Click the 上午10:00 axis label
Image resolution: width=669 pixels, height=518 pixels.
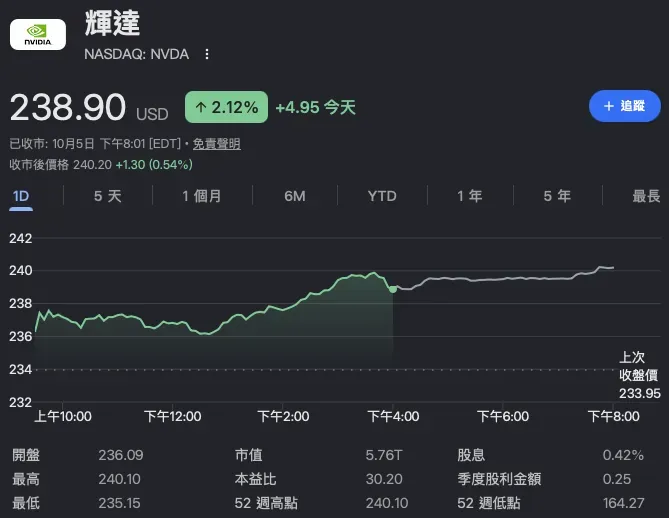(x=63, y=416)
